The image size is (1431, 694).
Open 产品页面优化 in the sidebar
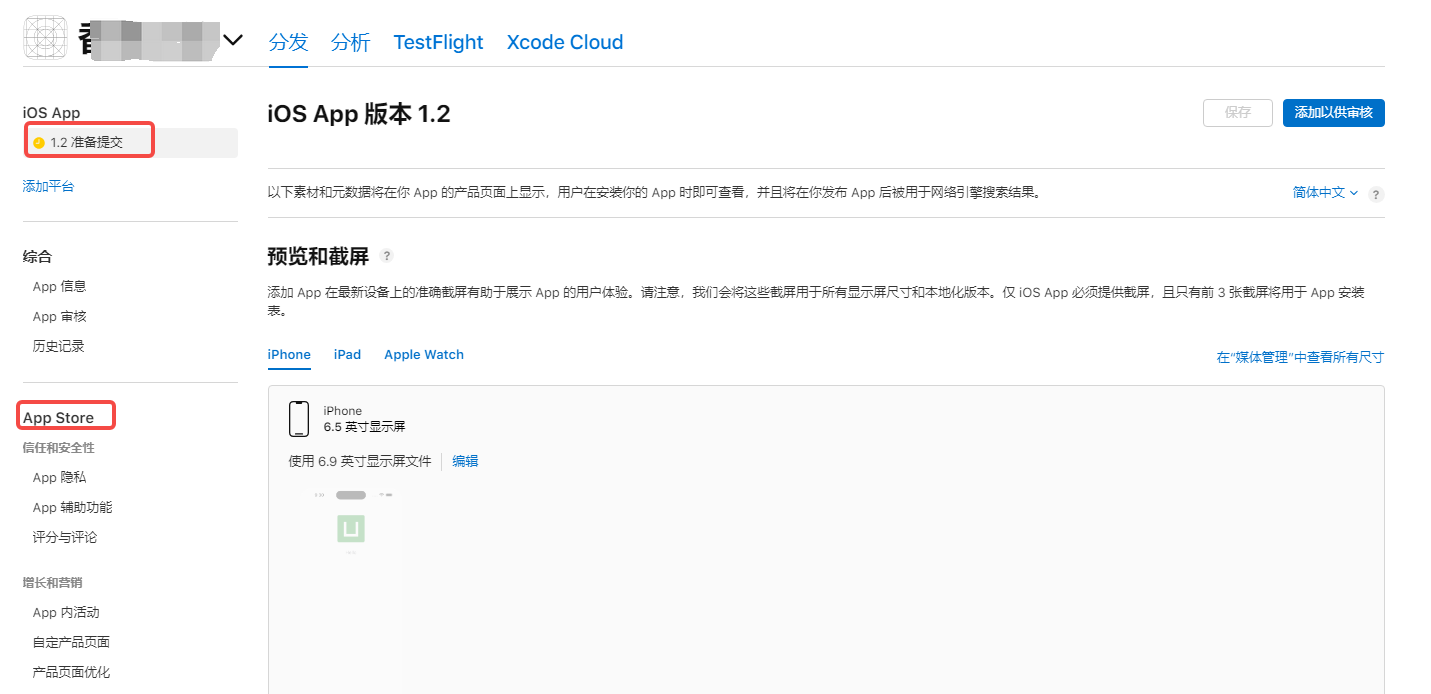pyautogui.click(x=71, y=672)
